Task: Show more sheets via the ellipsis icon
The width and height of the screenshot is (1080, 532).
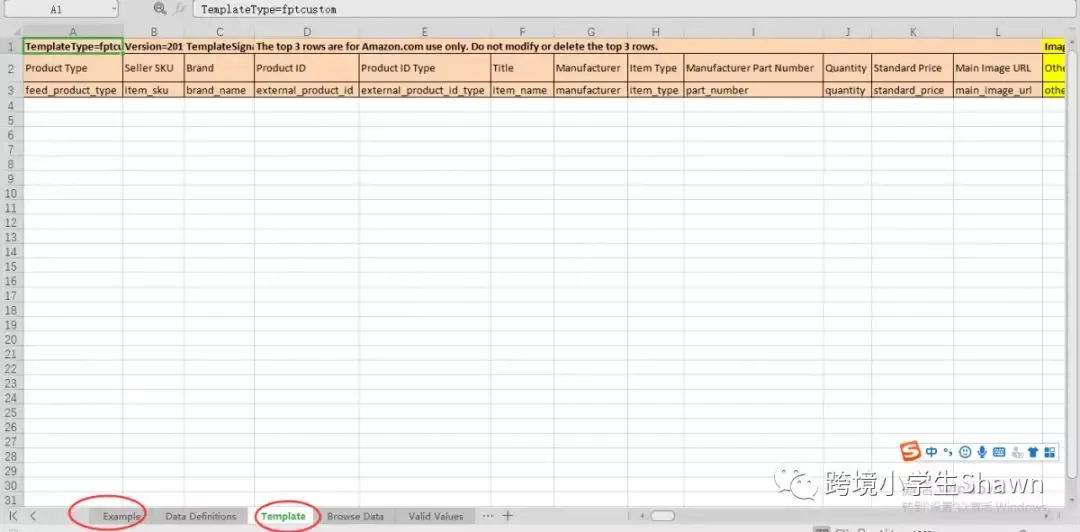Action: tap(488, 515)
